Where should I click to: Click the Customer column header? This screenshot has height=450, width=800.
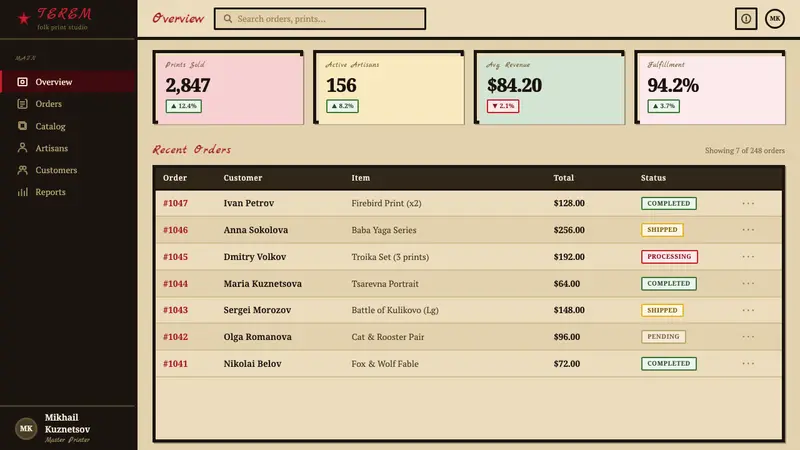point(243,178)
